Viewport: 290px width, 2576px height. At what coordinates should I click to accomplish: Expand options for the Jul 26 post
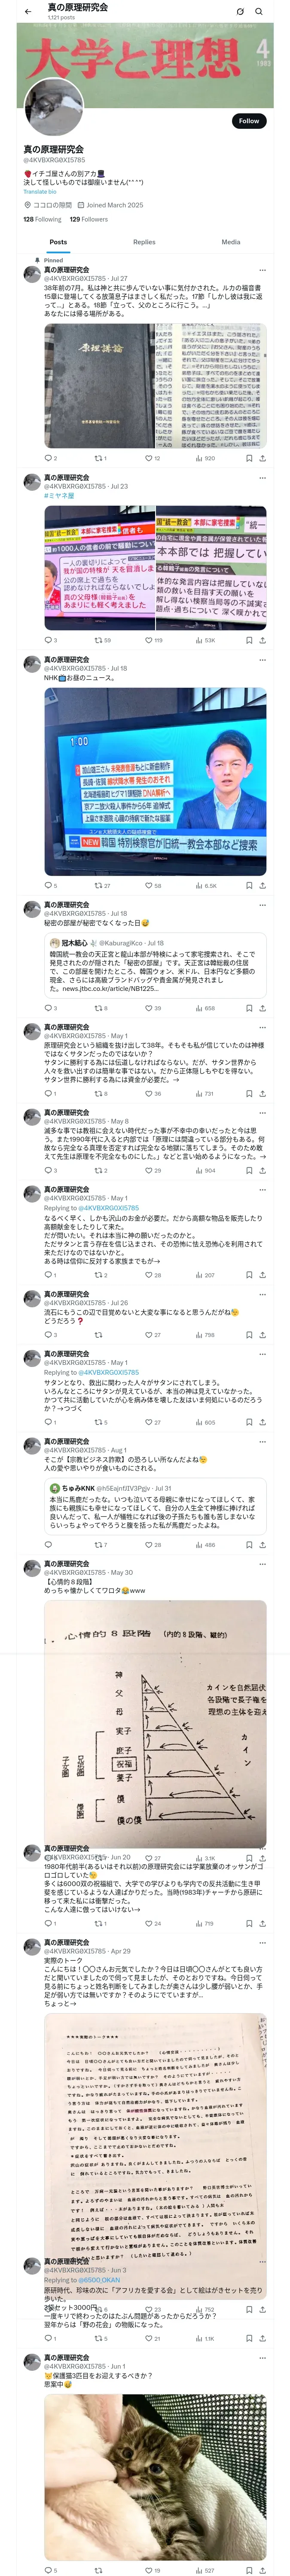tap(262, 1294)
